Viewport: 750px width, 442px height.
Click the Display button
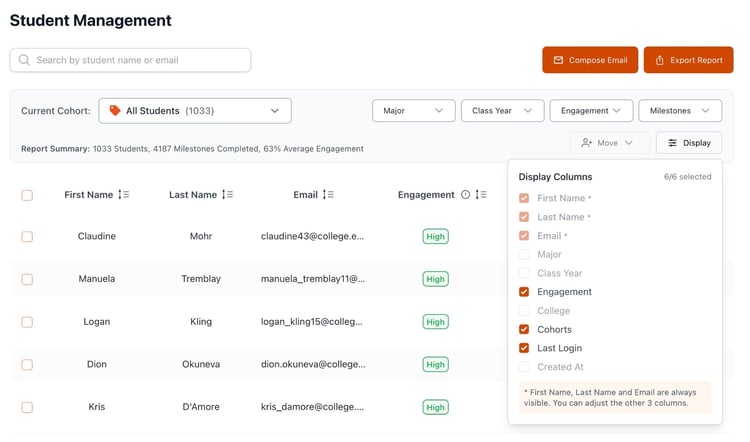point(689,143)
